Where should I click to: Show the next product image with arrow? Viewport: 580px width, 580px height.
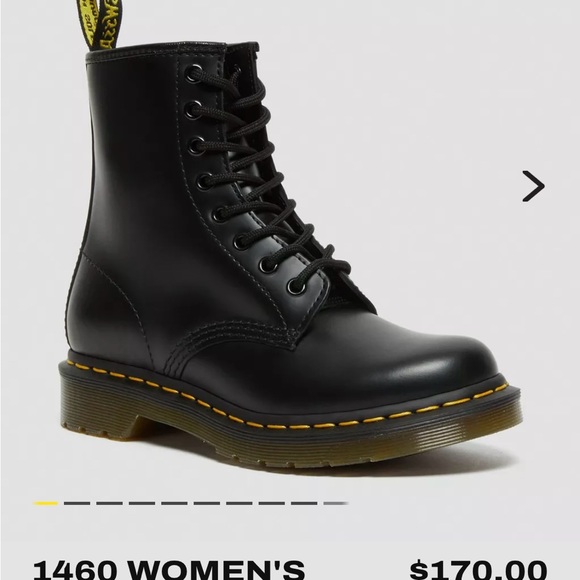coord(533,186)
